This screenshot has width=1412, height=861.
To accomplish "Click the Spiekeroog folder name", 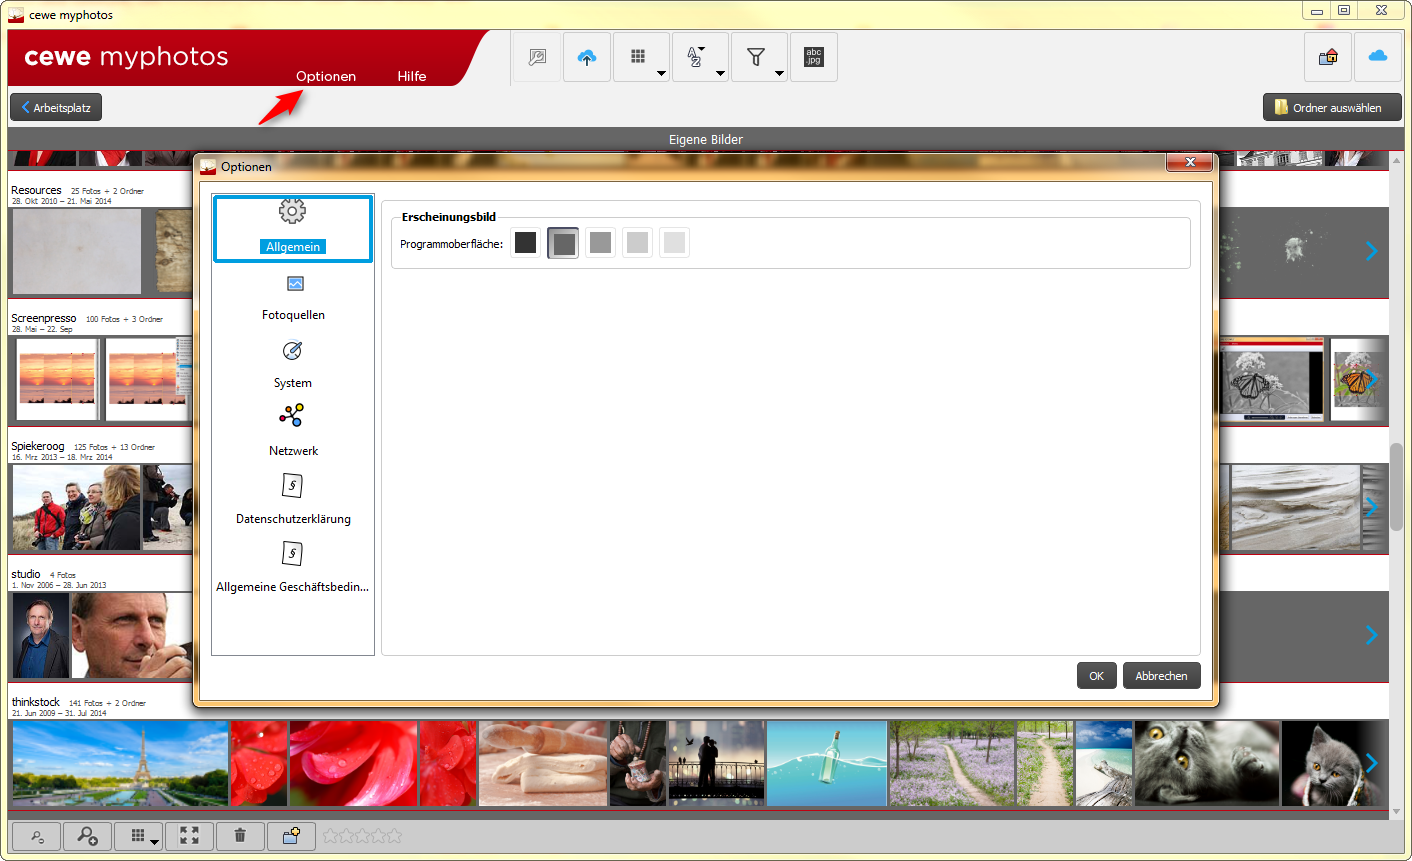I will (x=38, y=446).
